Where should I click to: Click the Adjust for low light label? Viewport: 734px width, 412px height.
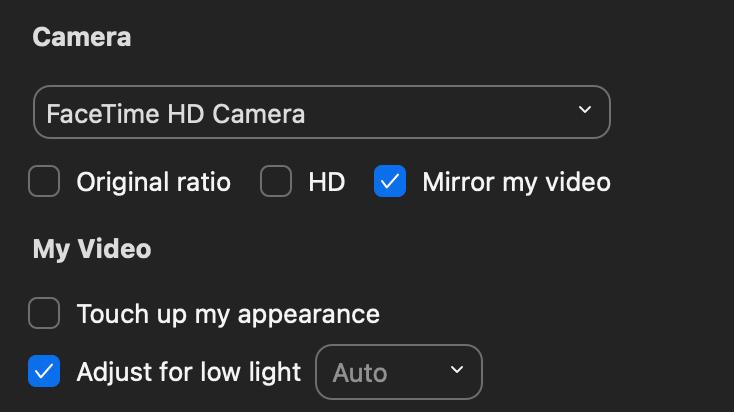tap(189, 372)
